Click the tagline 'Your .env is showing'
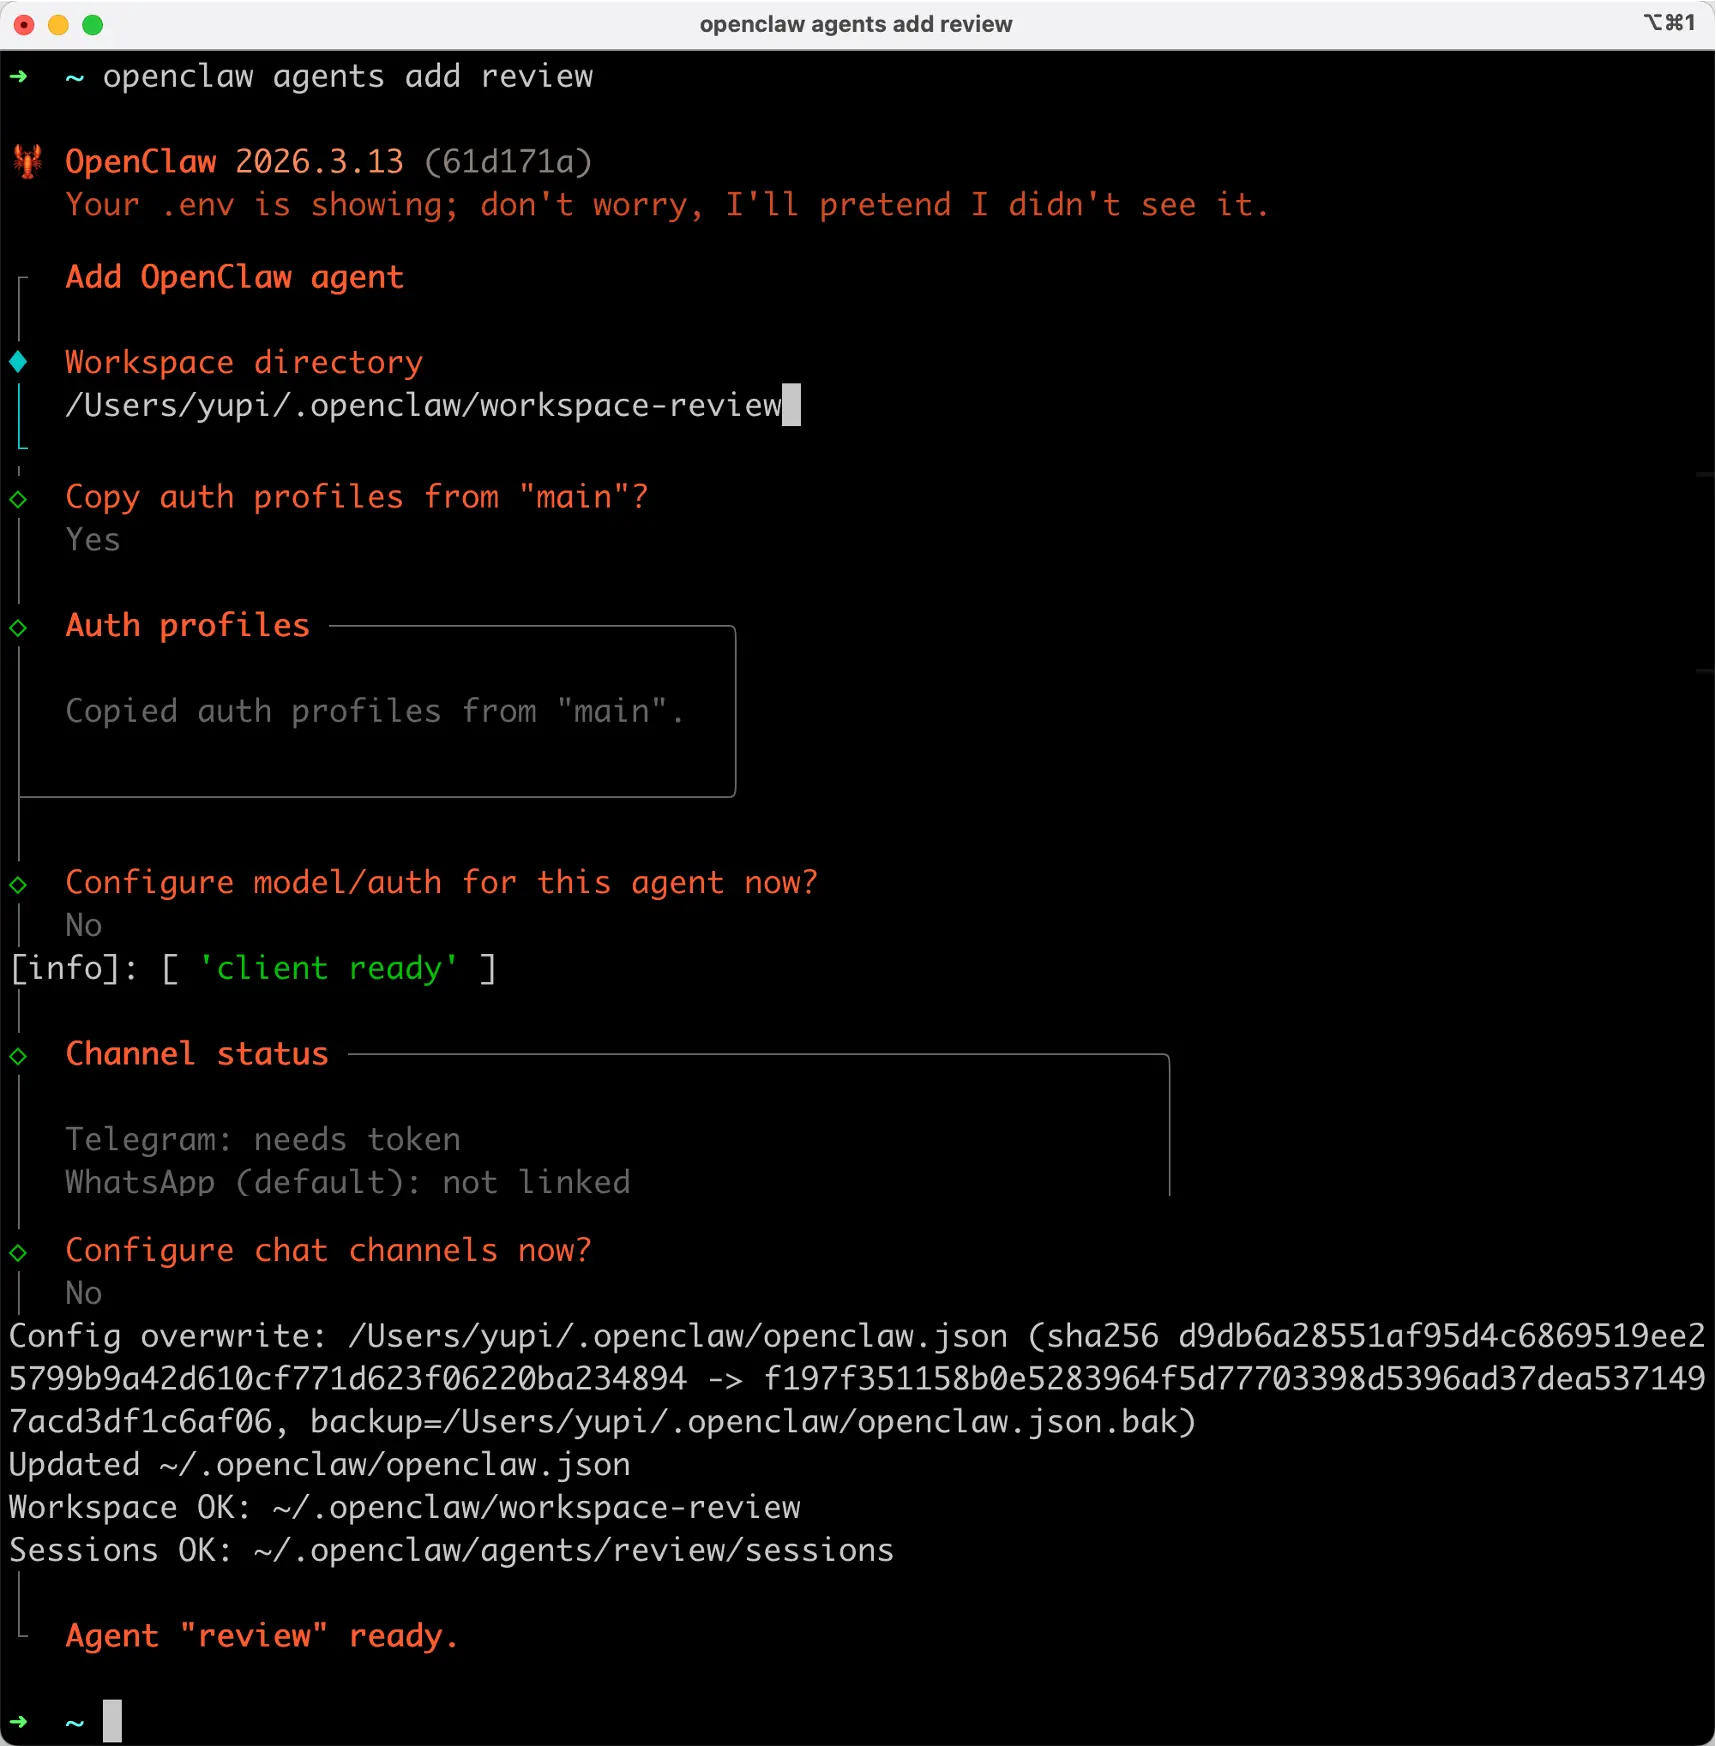This screenshot has width=1716, height=1746. pyautogui.click(x=262, y=204)
